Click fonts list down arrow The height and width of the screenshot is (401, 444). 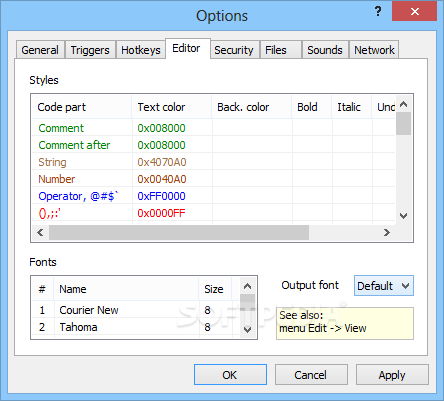tap(247, 329)
